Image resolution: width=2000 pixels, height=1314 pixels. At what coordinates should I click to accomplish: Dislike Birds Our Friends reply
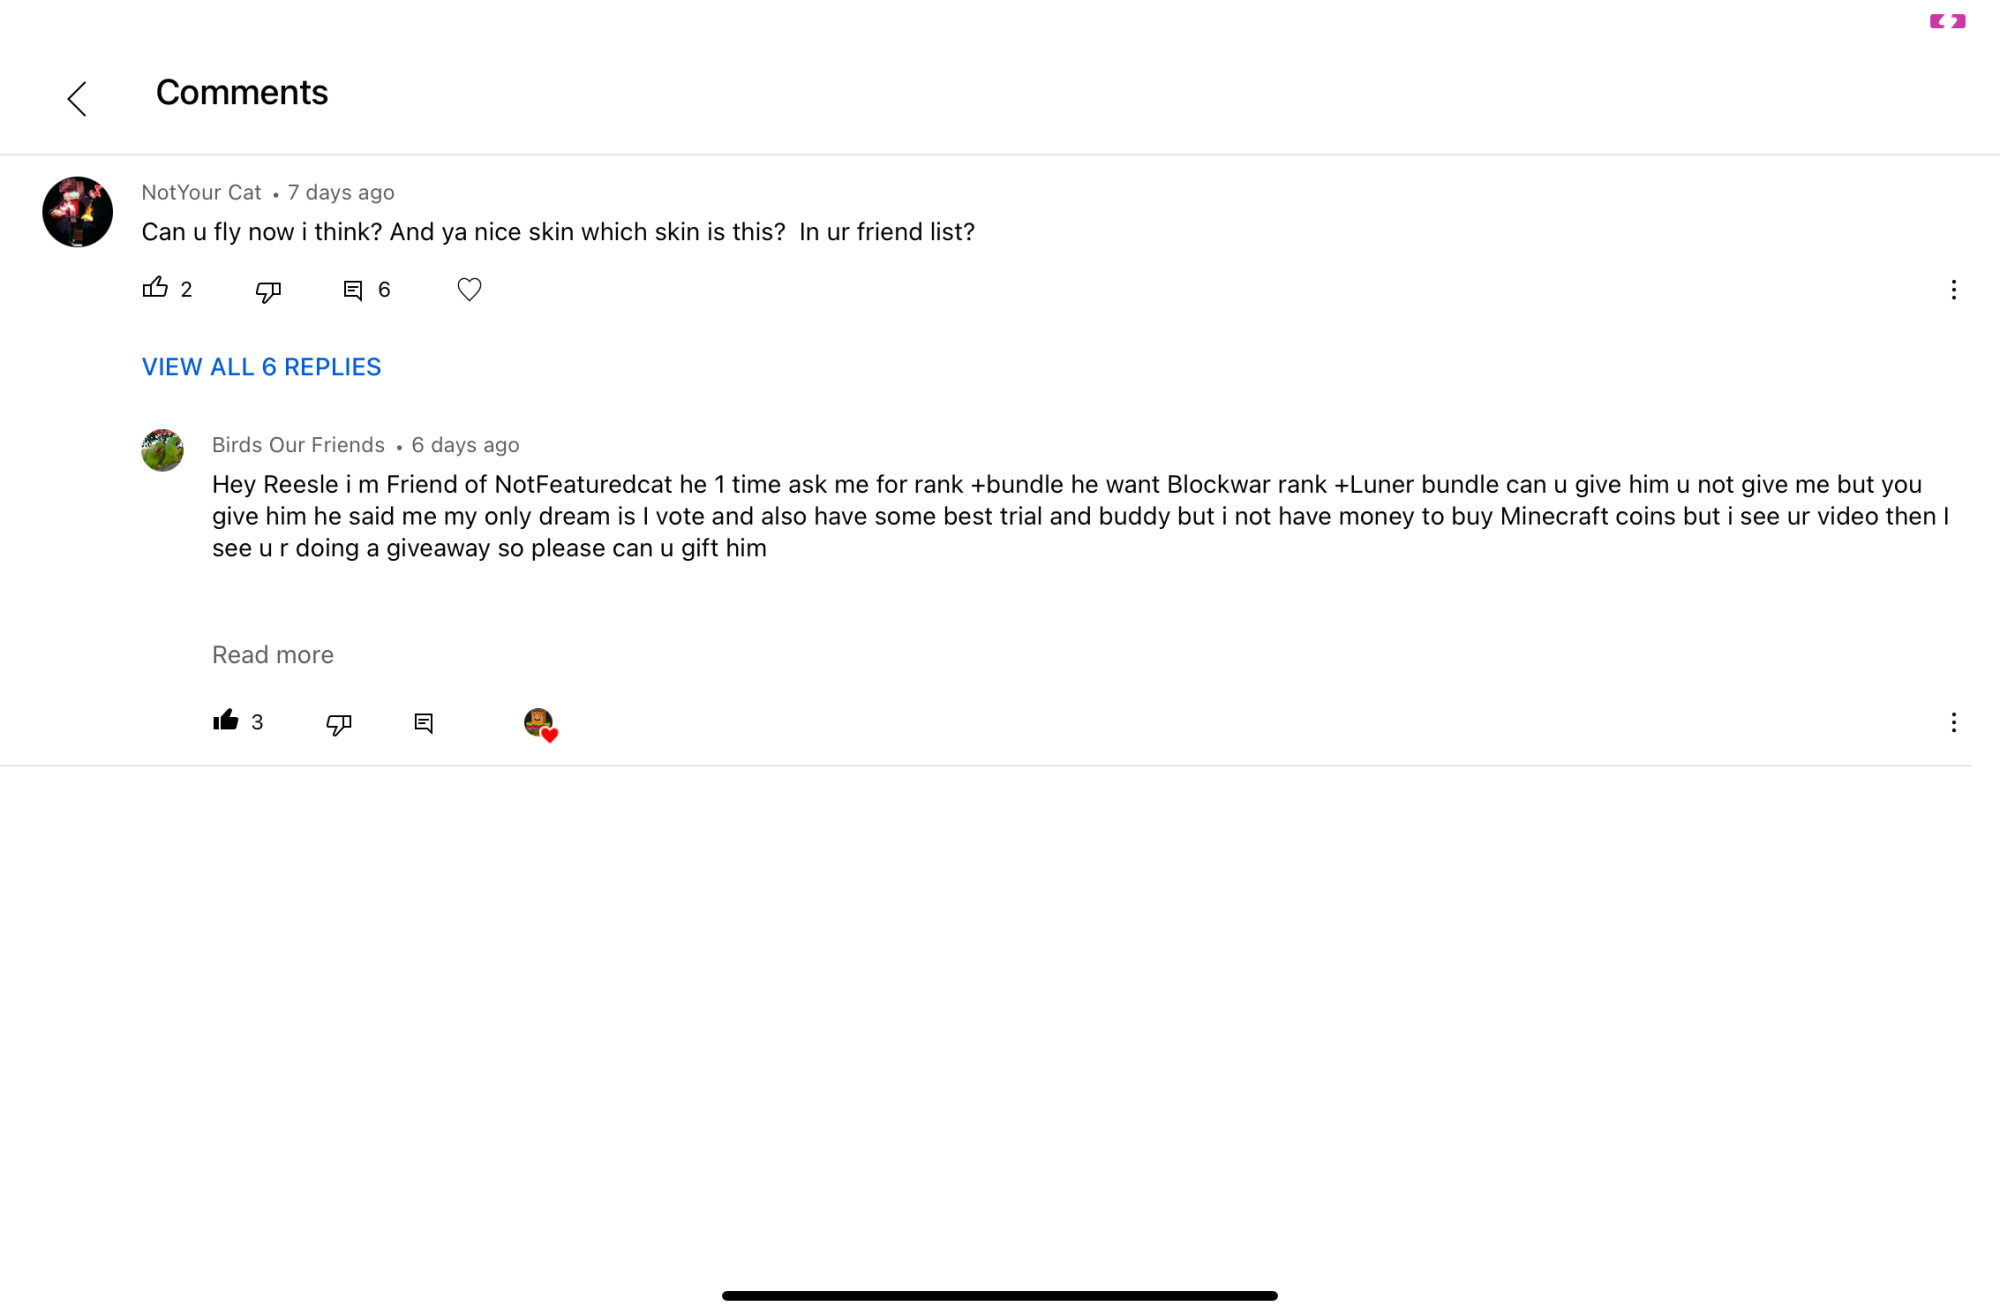[x=339, y=723]
